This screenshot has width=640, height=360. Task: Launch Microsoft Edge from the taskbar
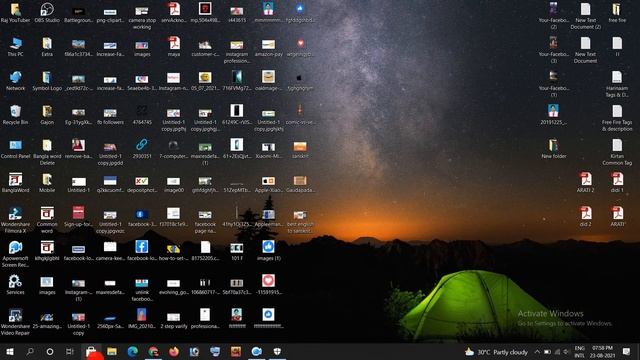click(133, 351)
